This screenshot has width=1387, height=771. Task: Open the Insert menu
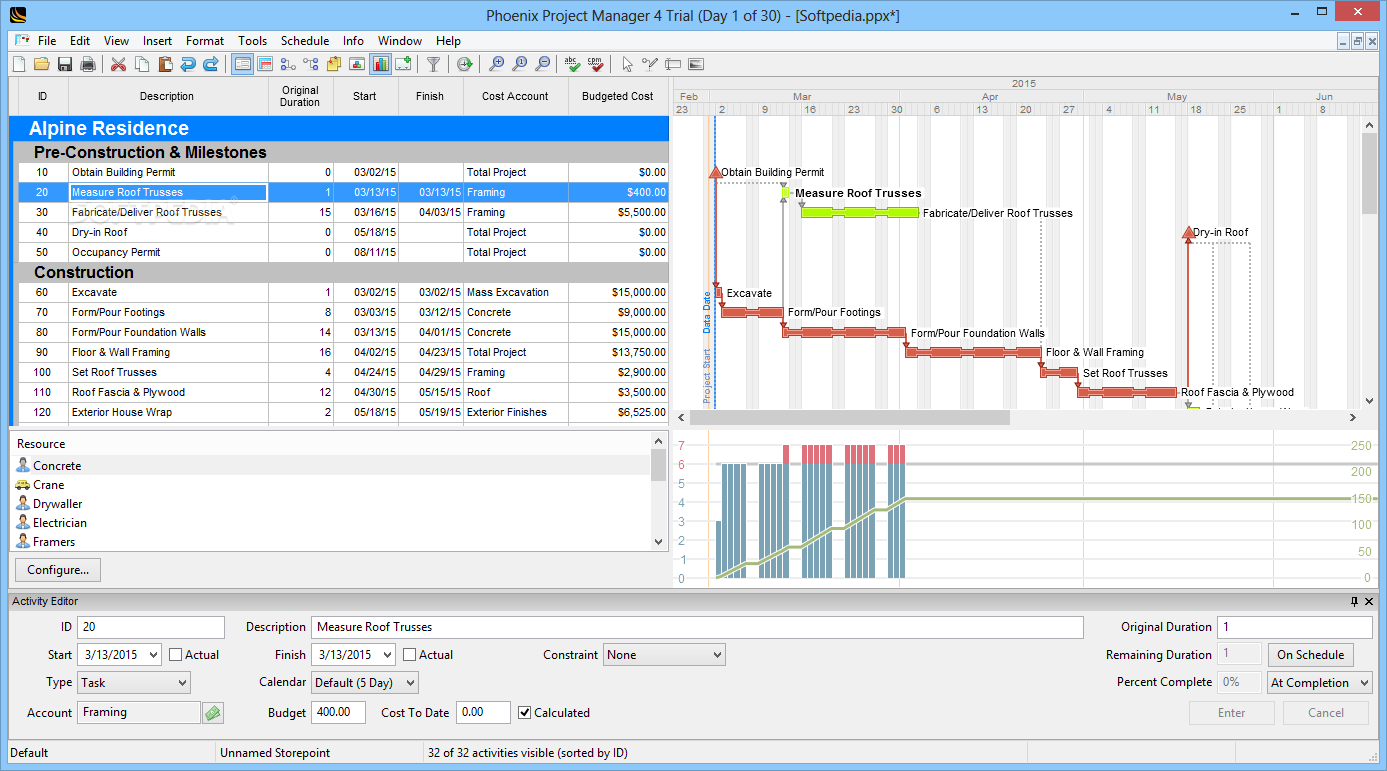click(157, 41)
